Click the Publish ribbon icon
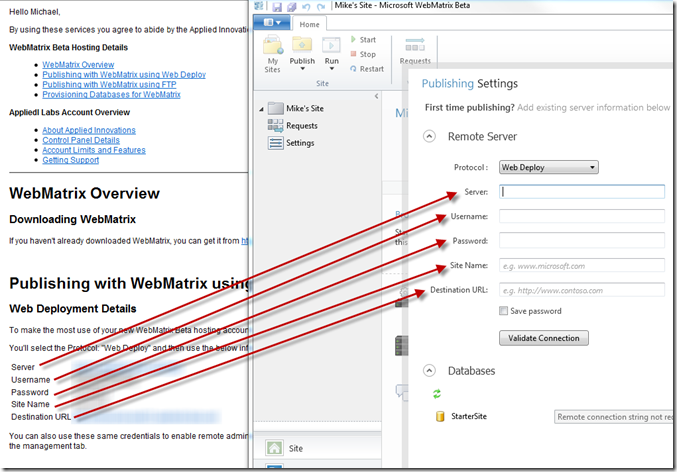Image resolution: width=677 pixels, height=472 pixels. click(x=302, y=44)
